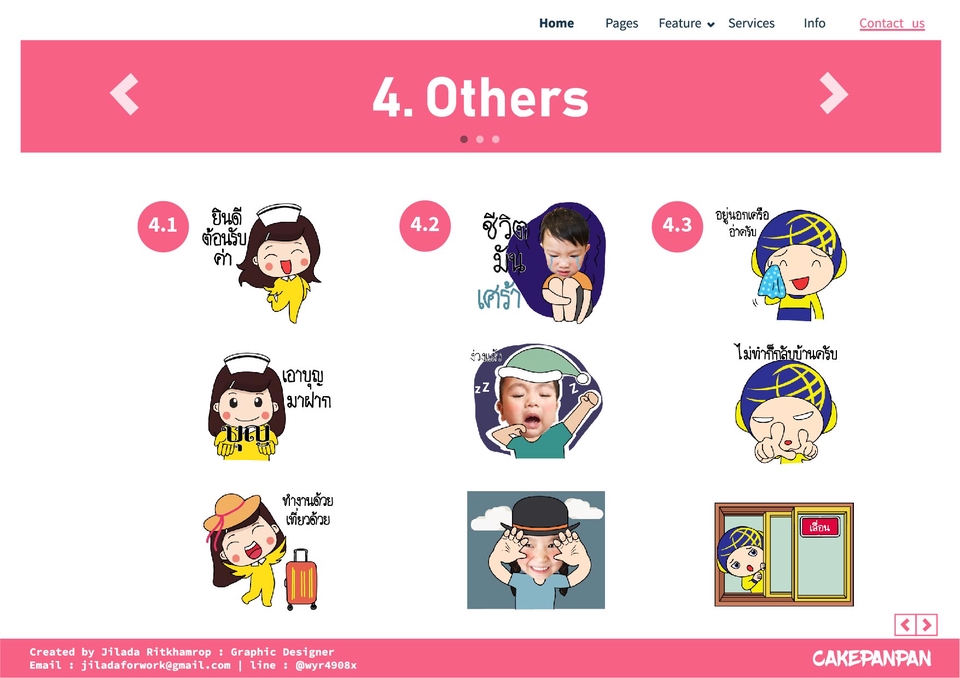Open the sleeping baby with nightcap sticker
The width and height of the screenshot is (960, 678).
tap(535, 401)
